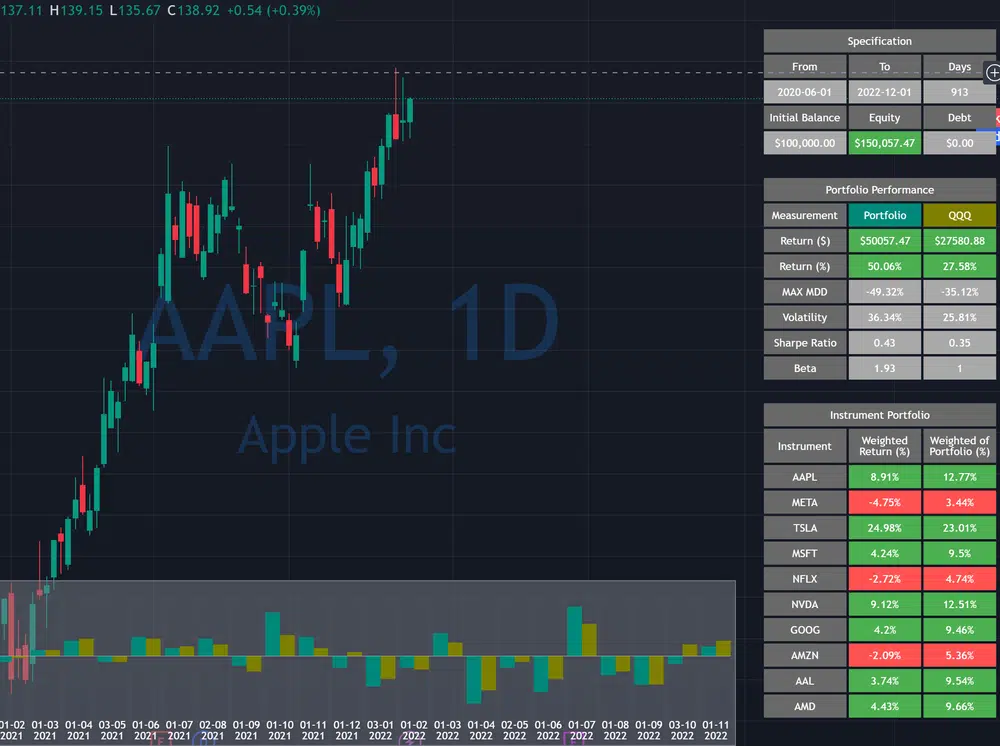Click the Portfolio Performance table title

[879, 190]
